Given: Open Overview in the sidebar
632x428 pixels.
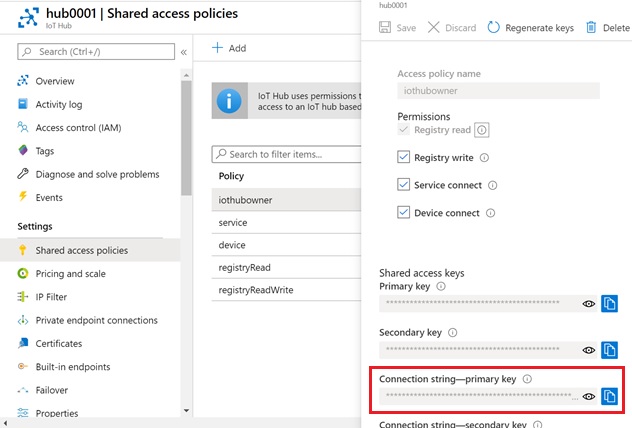Looking at the screenshot, I should coord(55,81).
